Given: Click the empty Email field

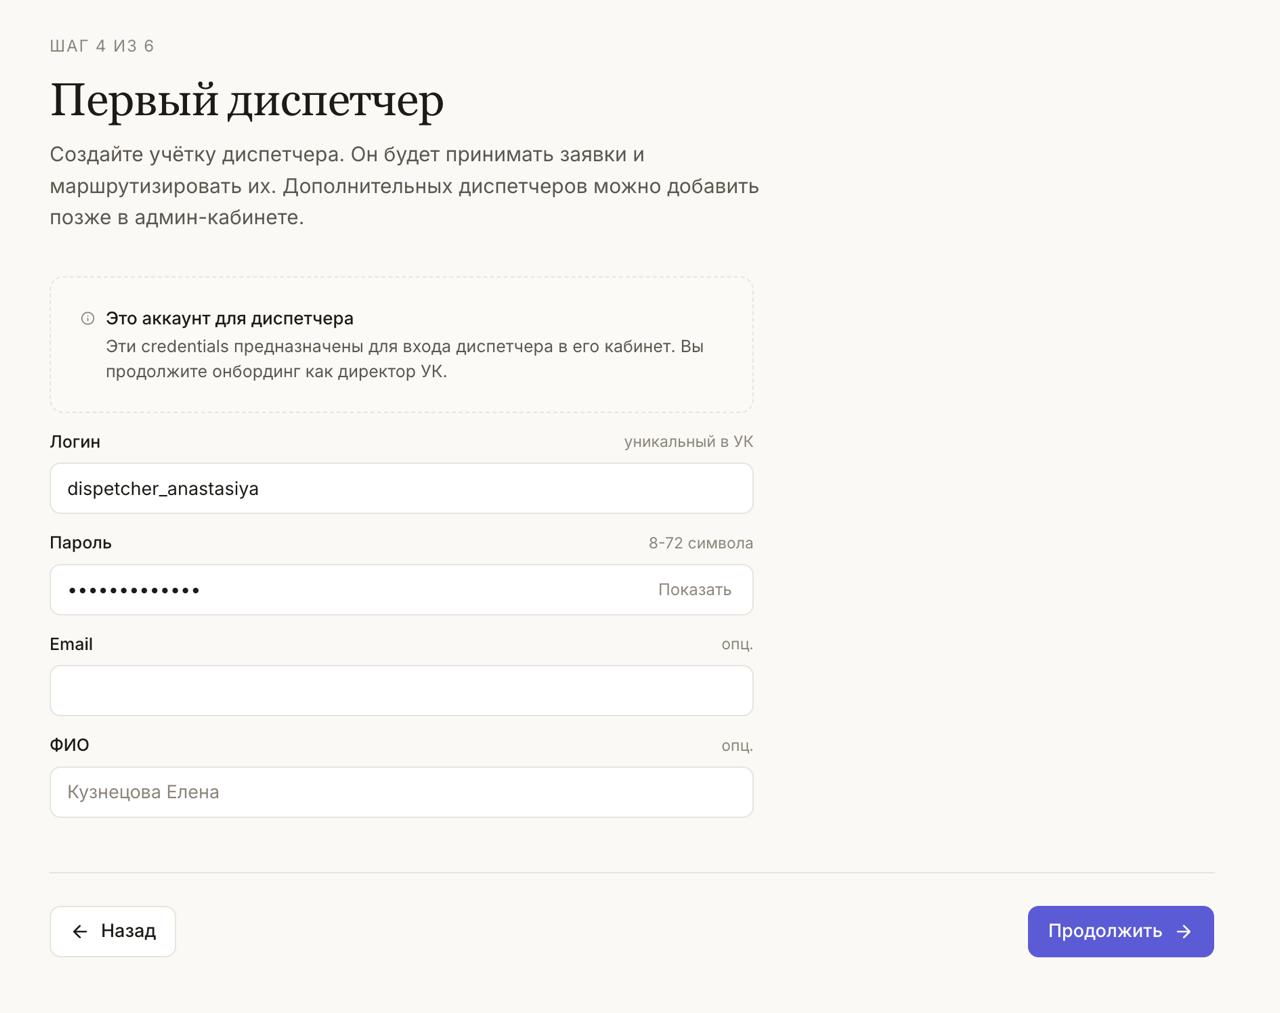Looking at the screenshot, I should 401,691.
